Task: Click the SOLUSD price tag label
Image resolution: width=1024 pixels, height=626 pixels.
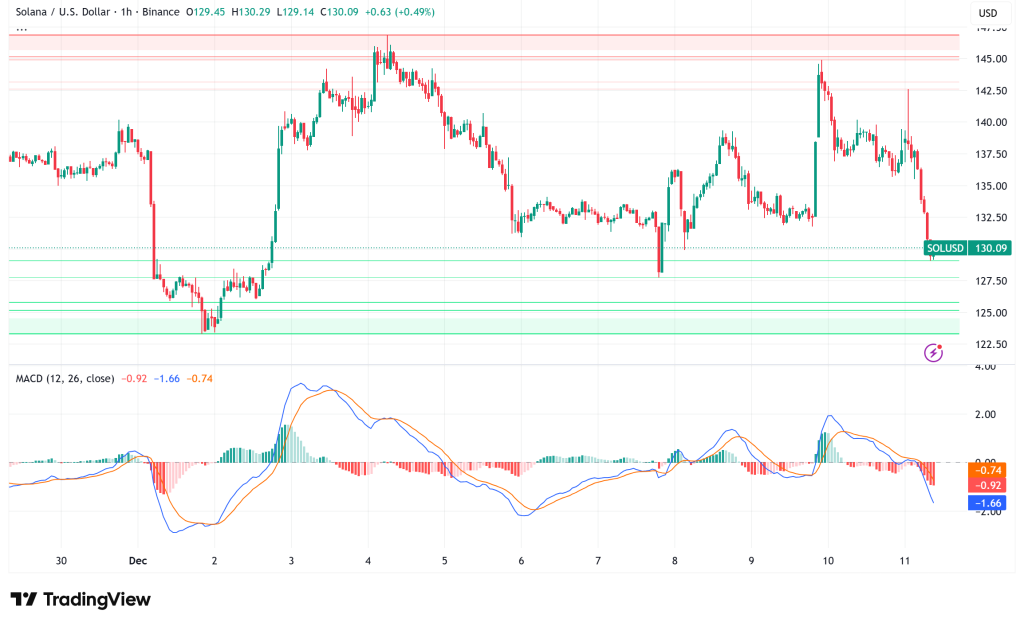Action: tap(945, 248)
